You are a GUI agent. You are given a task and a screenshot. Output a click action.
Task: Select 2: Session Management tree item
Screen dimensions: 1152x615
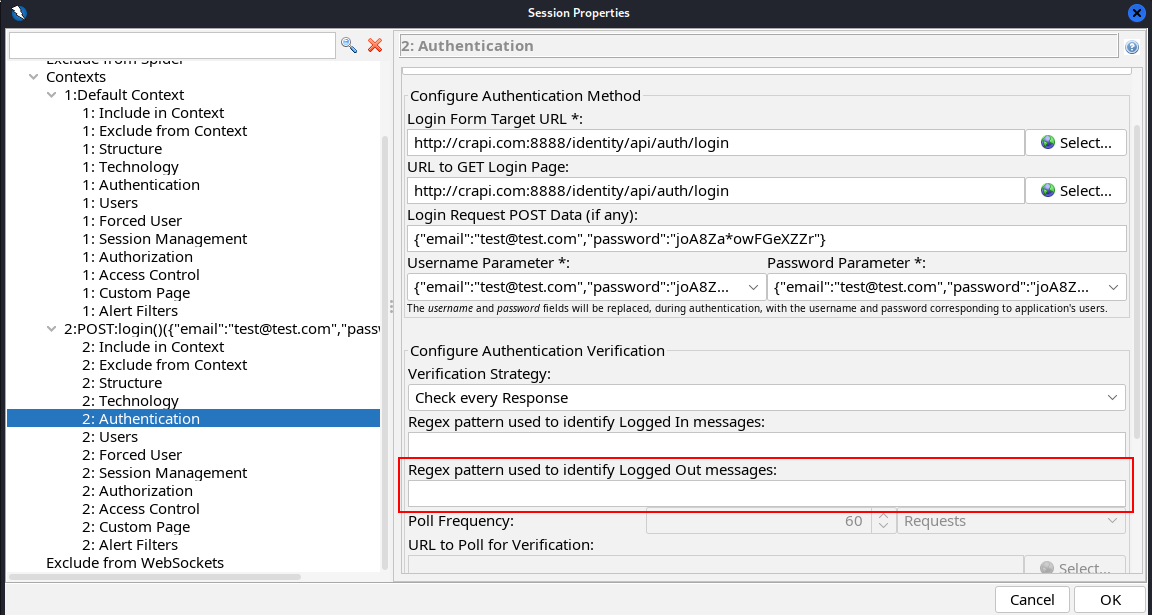pyautogui.click(x=165, y=473)
